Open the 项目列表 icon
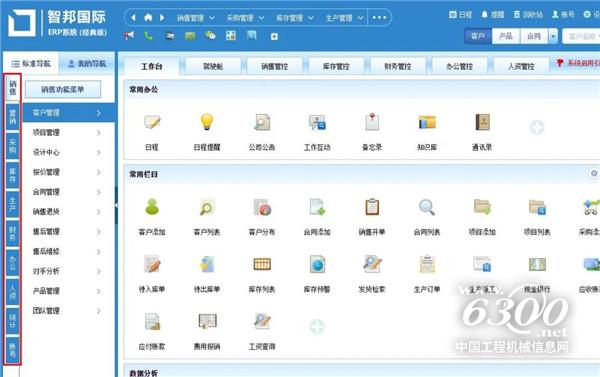 tap(537, 207)
